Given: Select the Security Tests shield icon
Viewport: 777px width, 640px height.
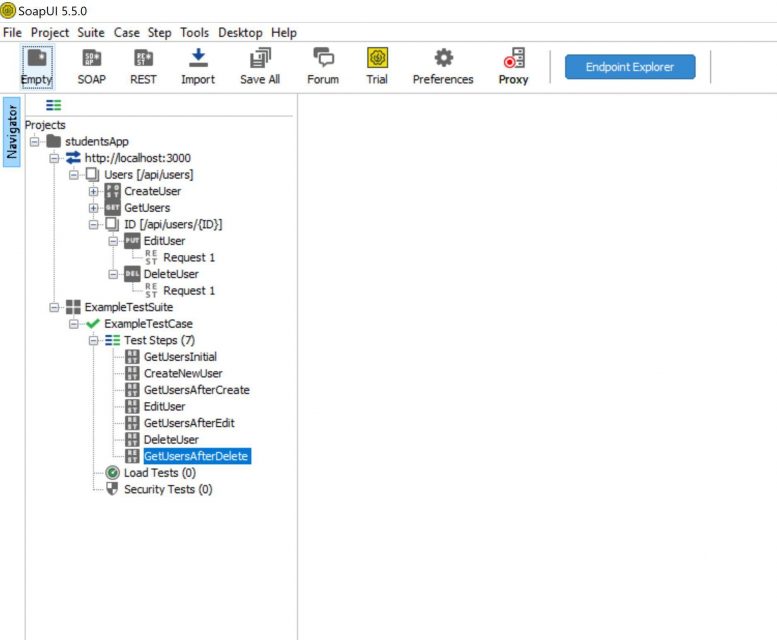Looking at the screenshot, I should [112, 489].
